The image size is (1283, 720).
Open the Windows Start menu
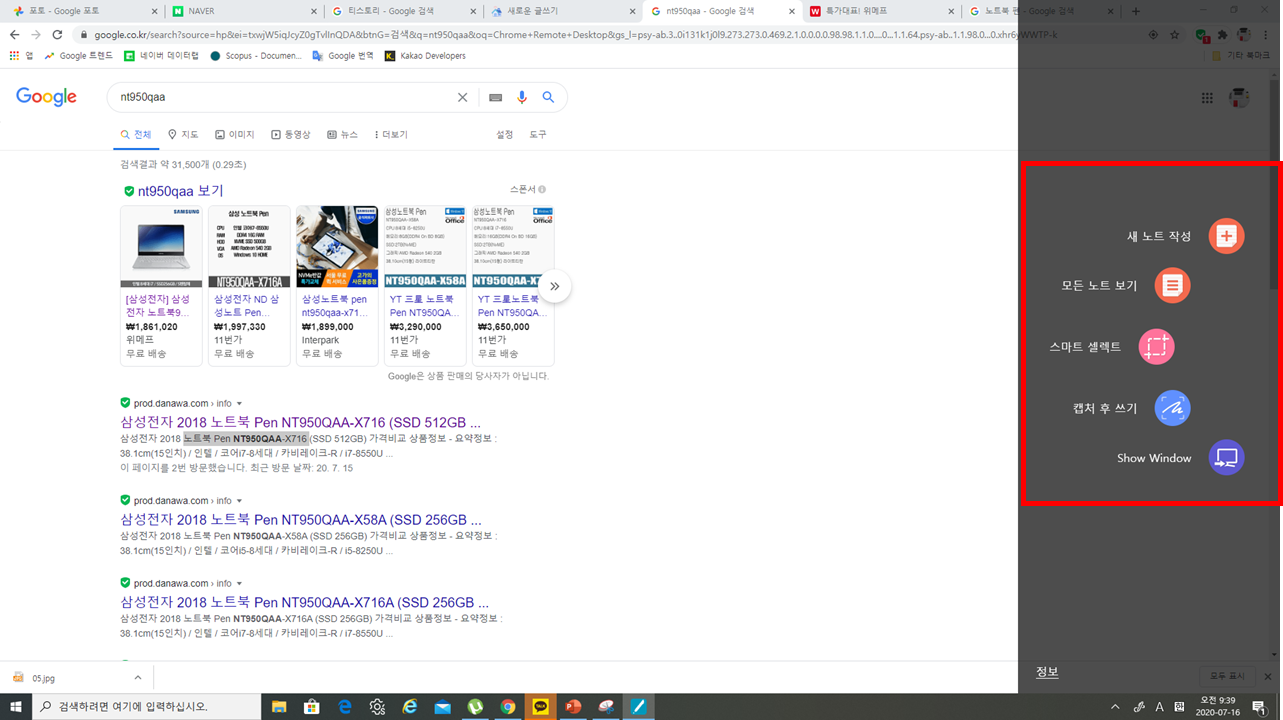point(17,706)
